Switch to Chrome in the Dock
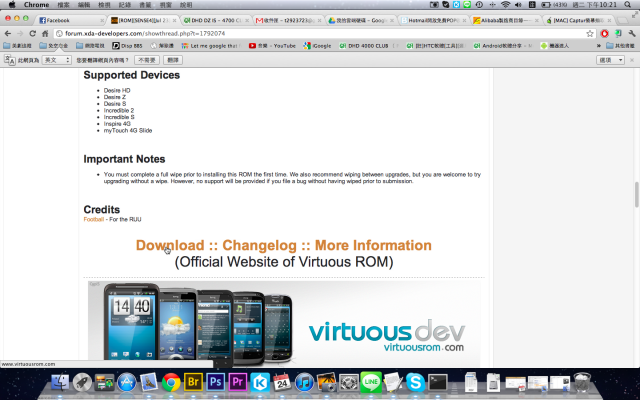This screenshot has height=400, width=640. (x=171, y=383)
